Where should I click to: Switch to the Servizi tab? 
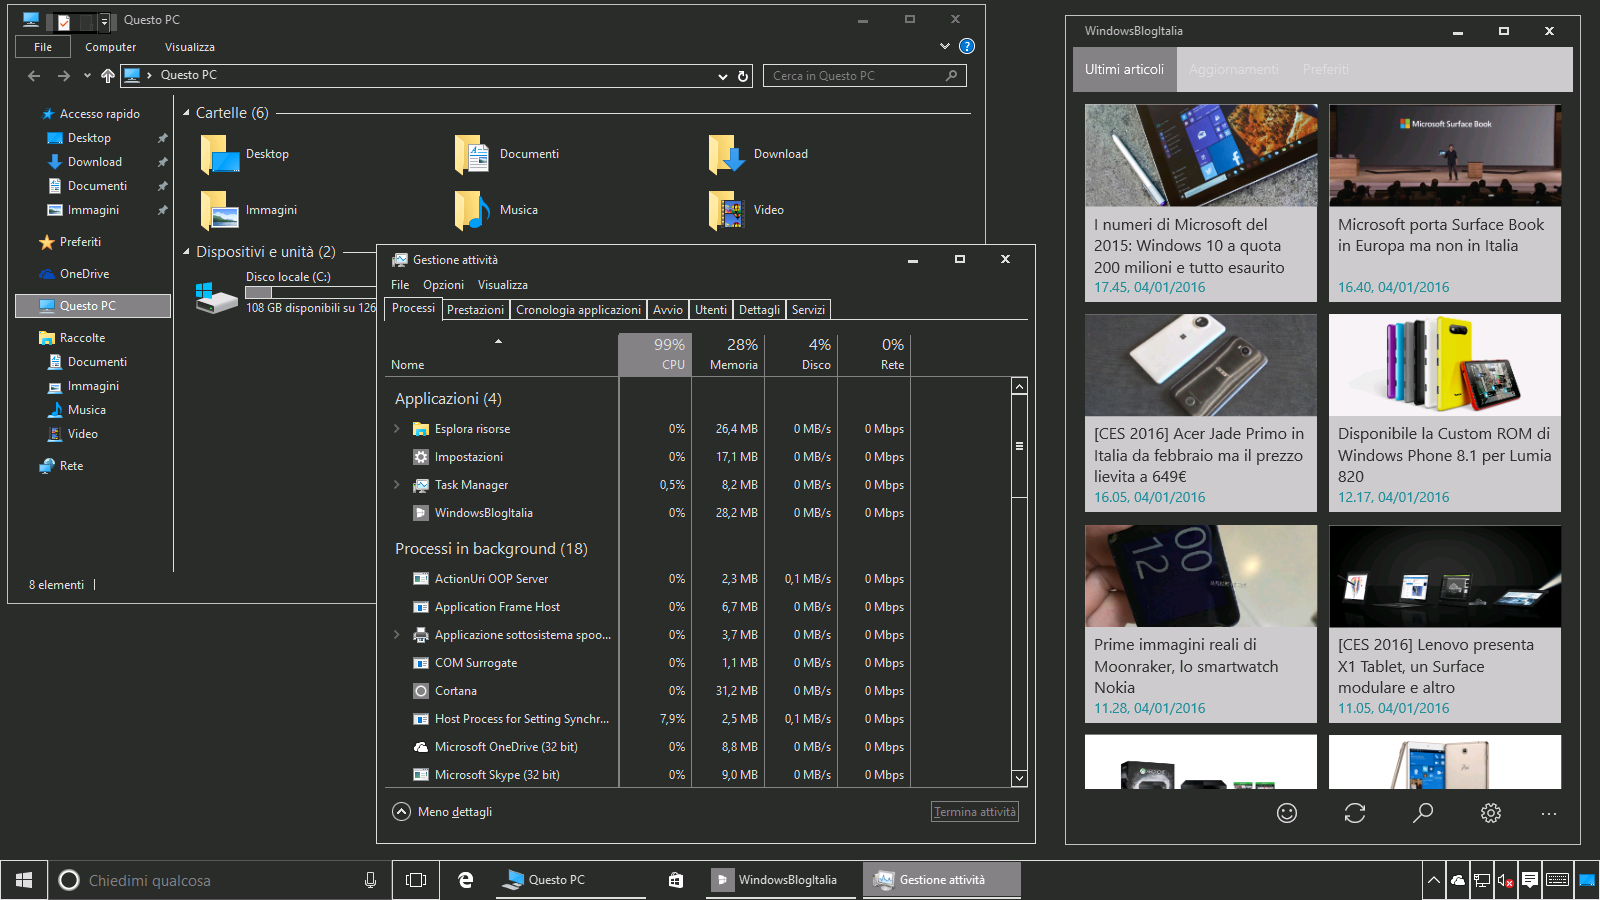coord(808,310)
